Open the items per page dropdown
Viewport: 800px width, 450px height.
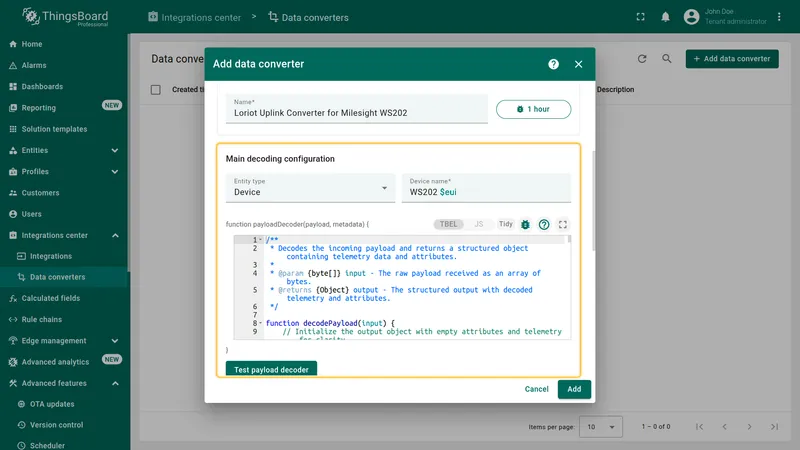[601, 427]
